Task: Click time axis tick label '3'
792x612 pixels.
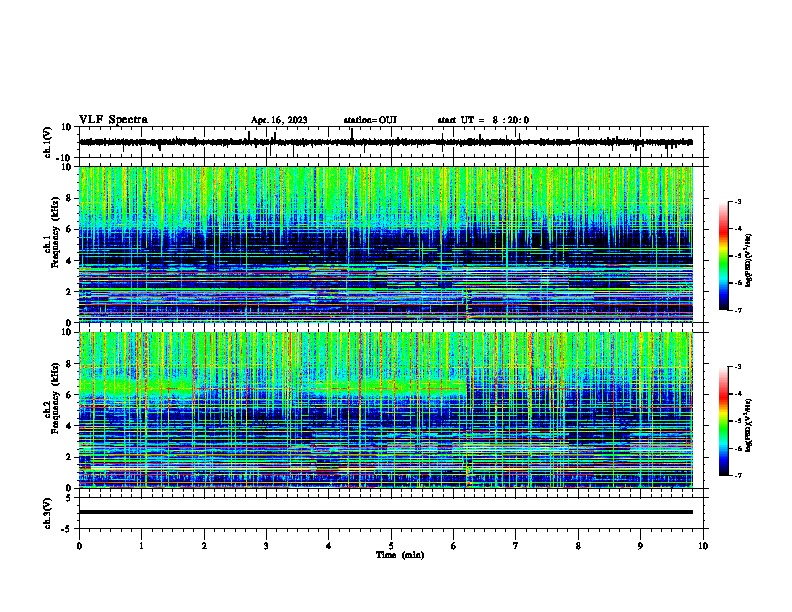Action: (x=266, y=546)
